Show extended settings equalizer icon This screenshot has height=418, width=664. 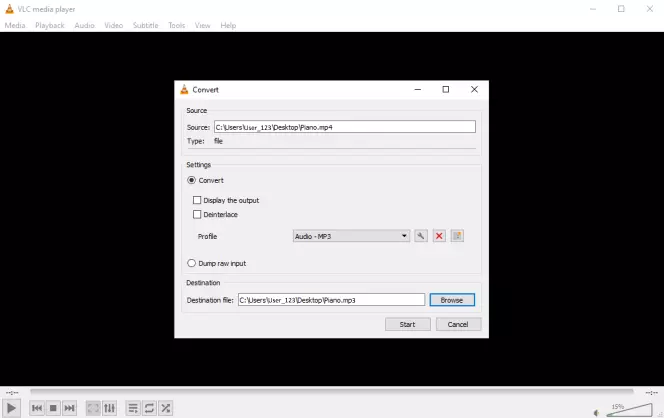coord(109,408)
